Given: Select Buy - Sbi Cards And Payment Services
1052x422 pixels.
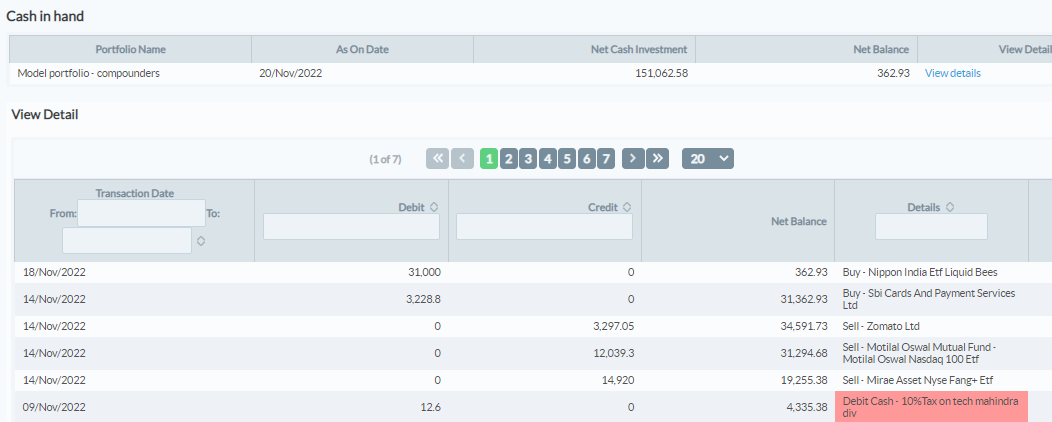Looking at the screenshot, I should tap(929, 299).
